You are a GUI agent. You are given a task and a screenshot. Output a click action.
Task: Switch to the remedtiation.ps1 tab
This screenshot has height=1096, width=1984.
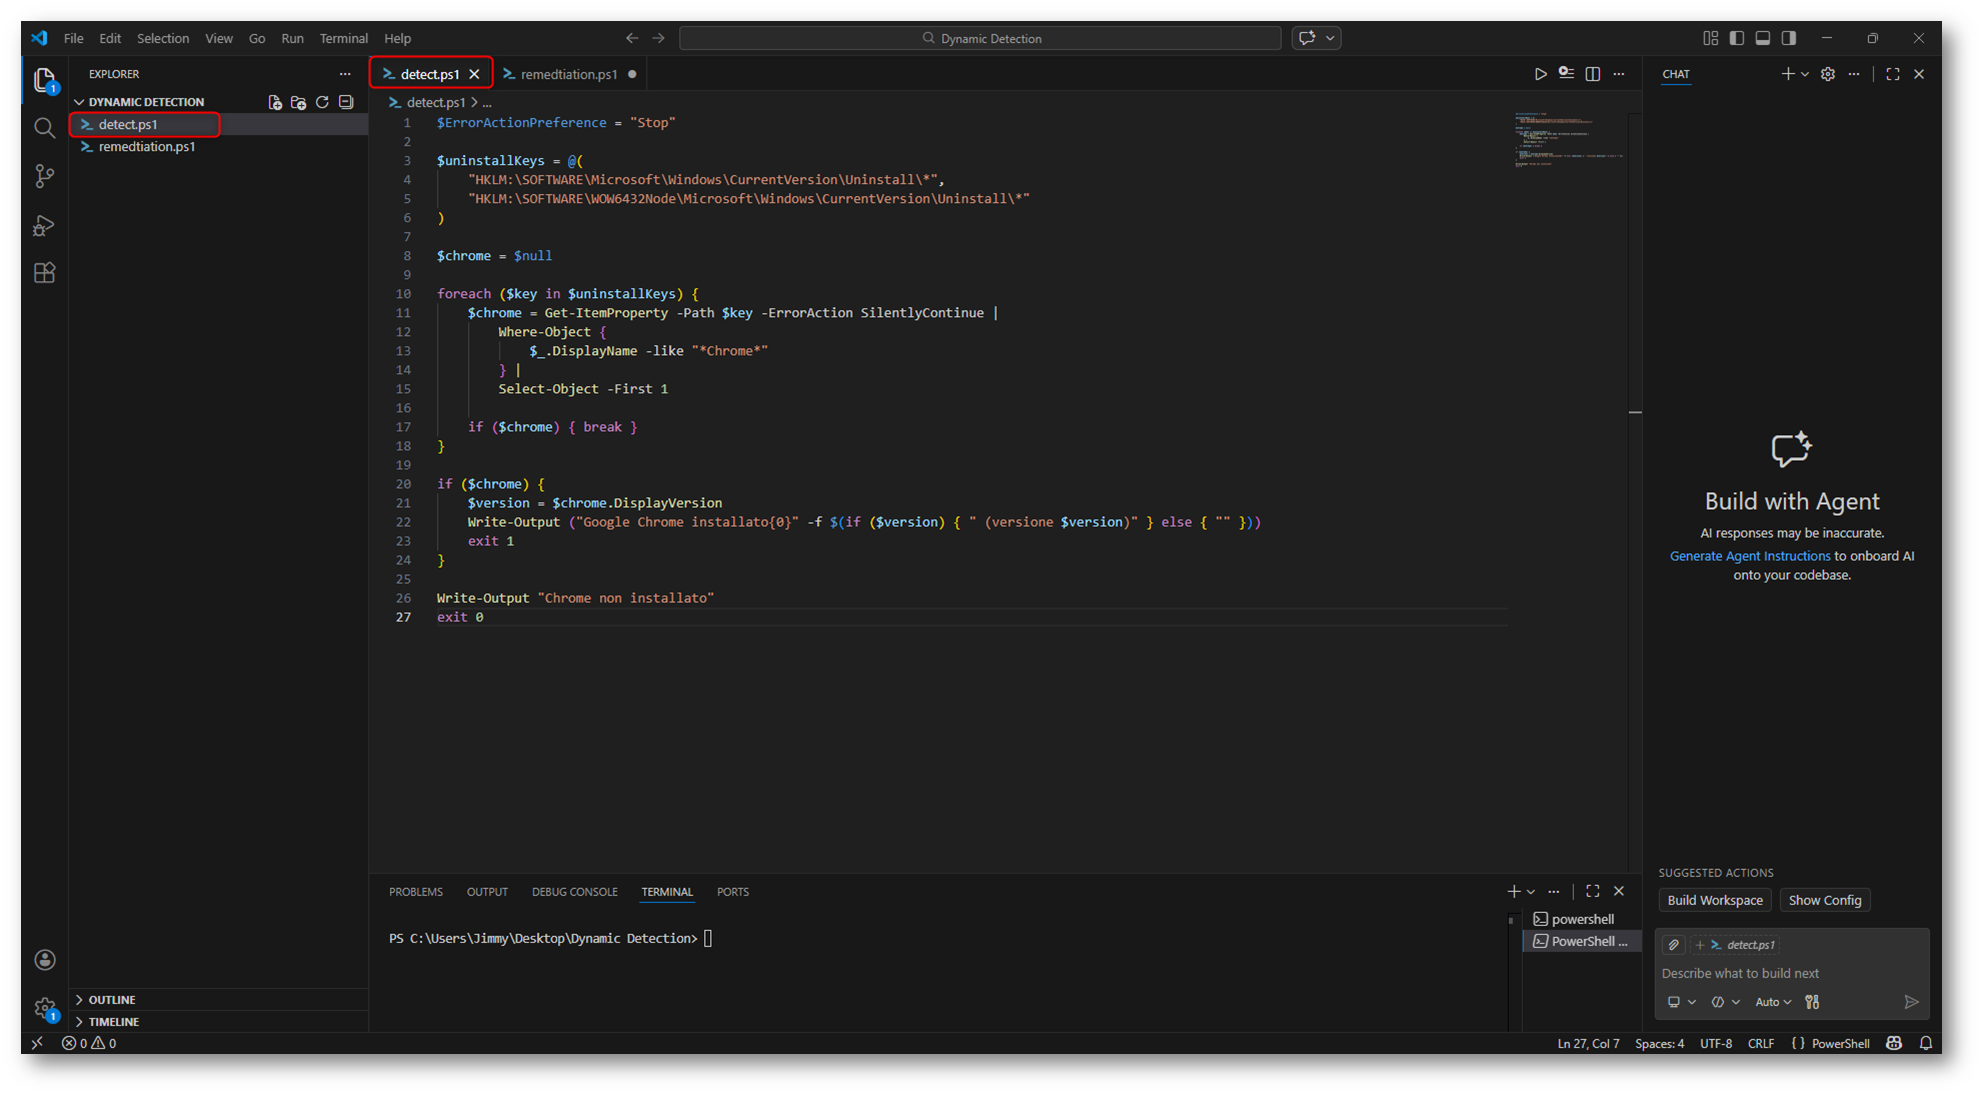568,74
